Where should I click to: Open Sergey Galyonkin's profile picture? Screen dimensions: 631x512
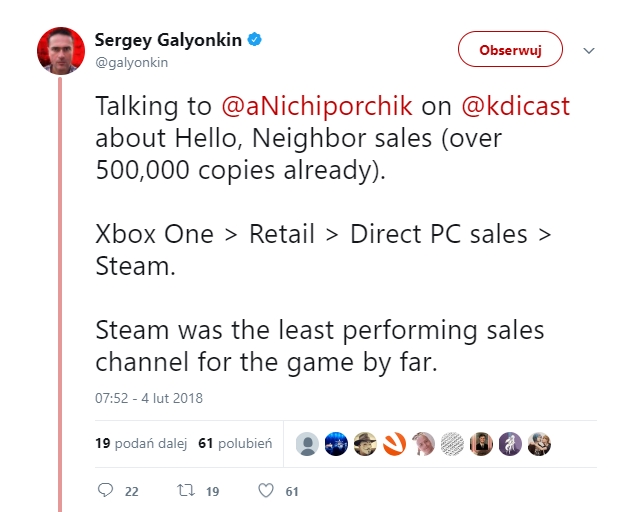click(x=61, y=49)
